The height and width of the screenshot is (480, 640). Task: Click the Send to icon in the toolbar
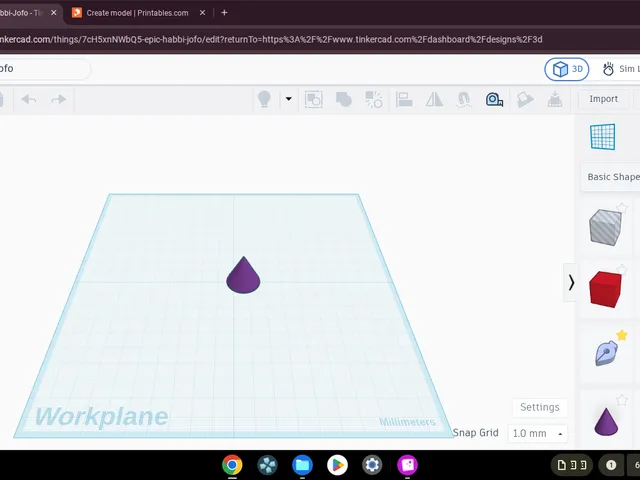[x=555, y=99]
